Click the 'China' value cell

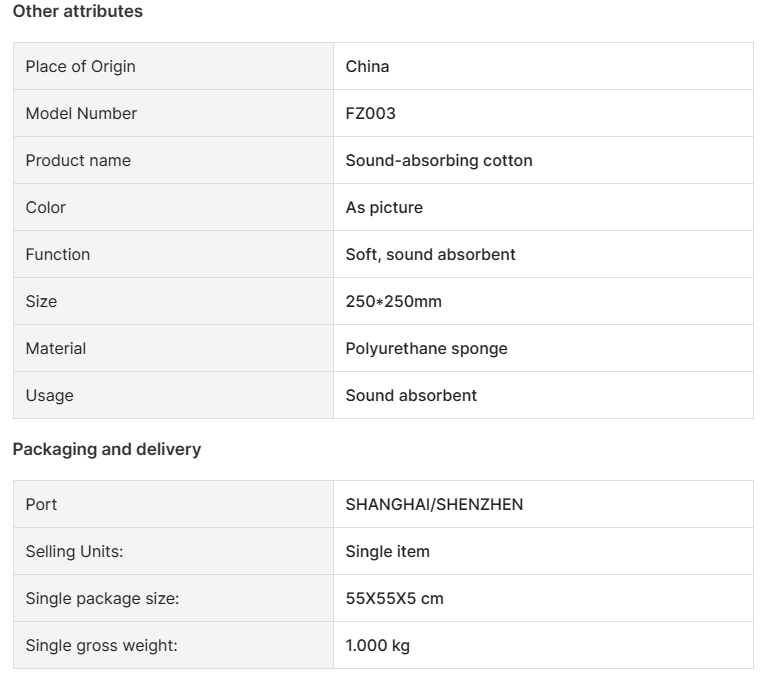coord(543,66)
